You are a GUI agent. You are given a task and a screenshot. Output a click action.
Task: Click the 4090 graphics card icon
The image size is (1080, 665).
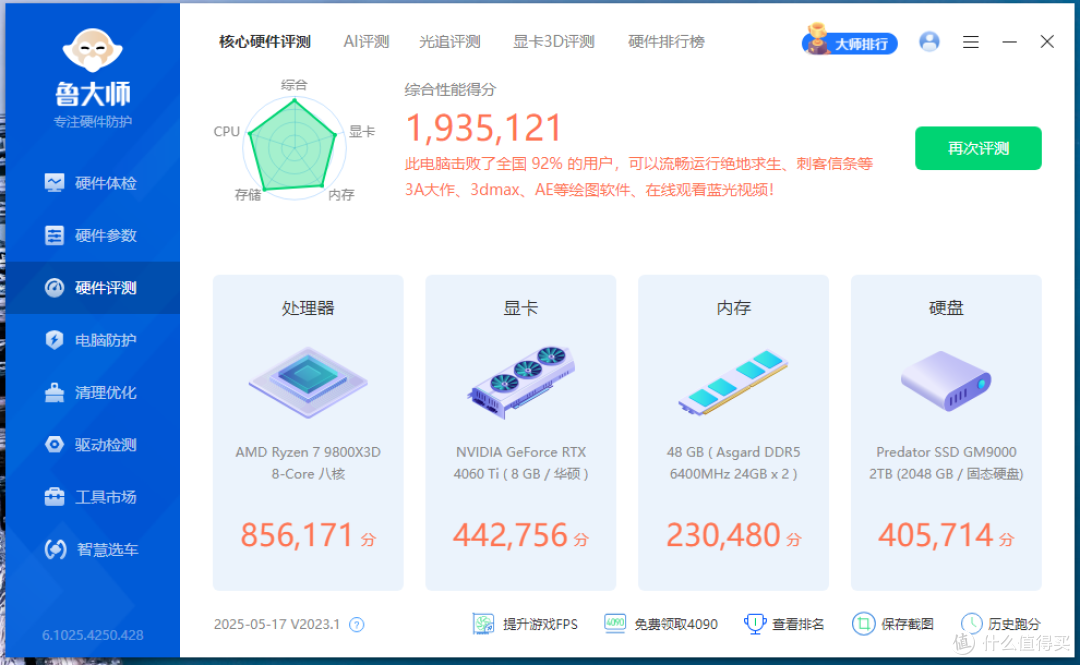tap(614, 623)
